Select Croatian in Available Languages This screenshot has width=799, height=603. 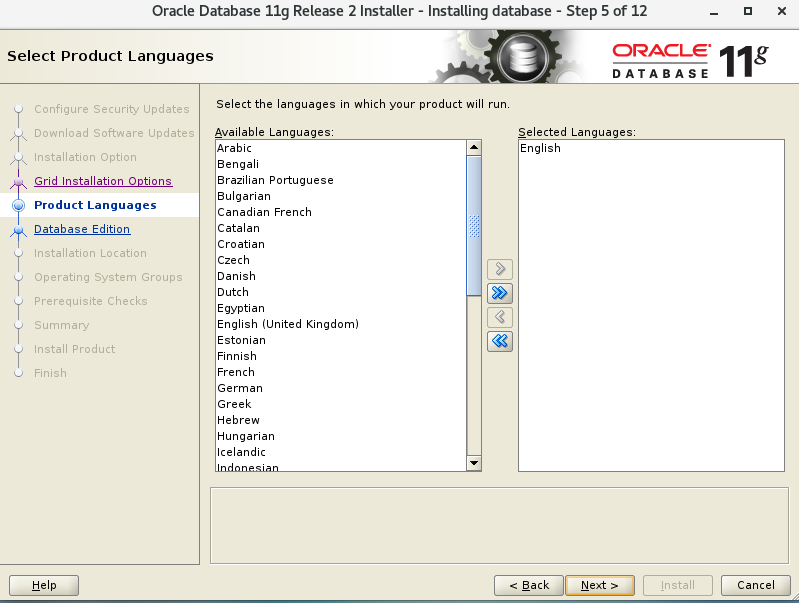(341, 244)
